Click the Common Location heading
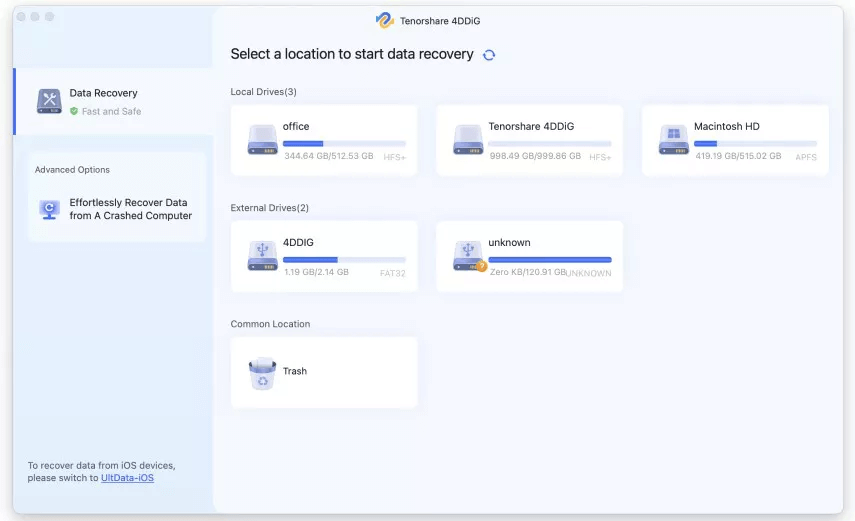The height and width of the screenshot is (521, 855). coord(270,324)
